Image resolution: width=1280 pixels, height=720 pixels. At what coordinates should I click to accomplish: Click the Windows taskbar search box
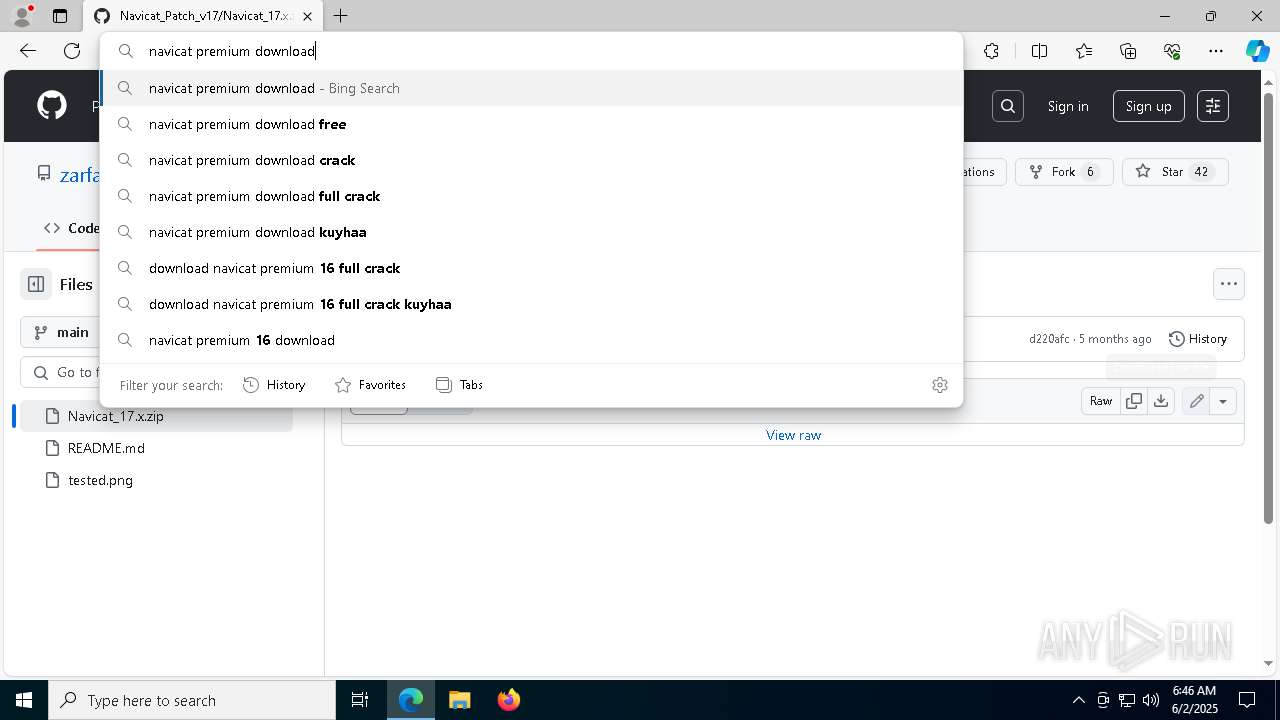pos(192,700)
